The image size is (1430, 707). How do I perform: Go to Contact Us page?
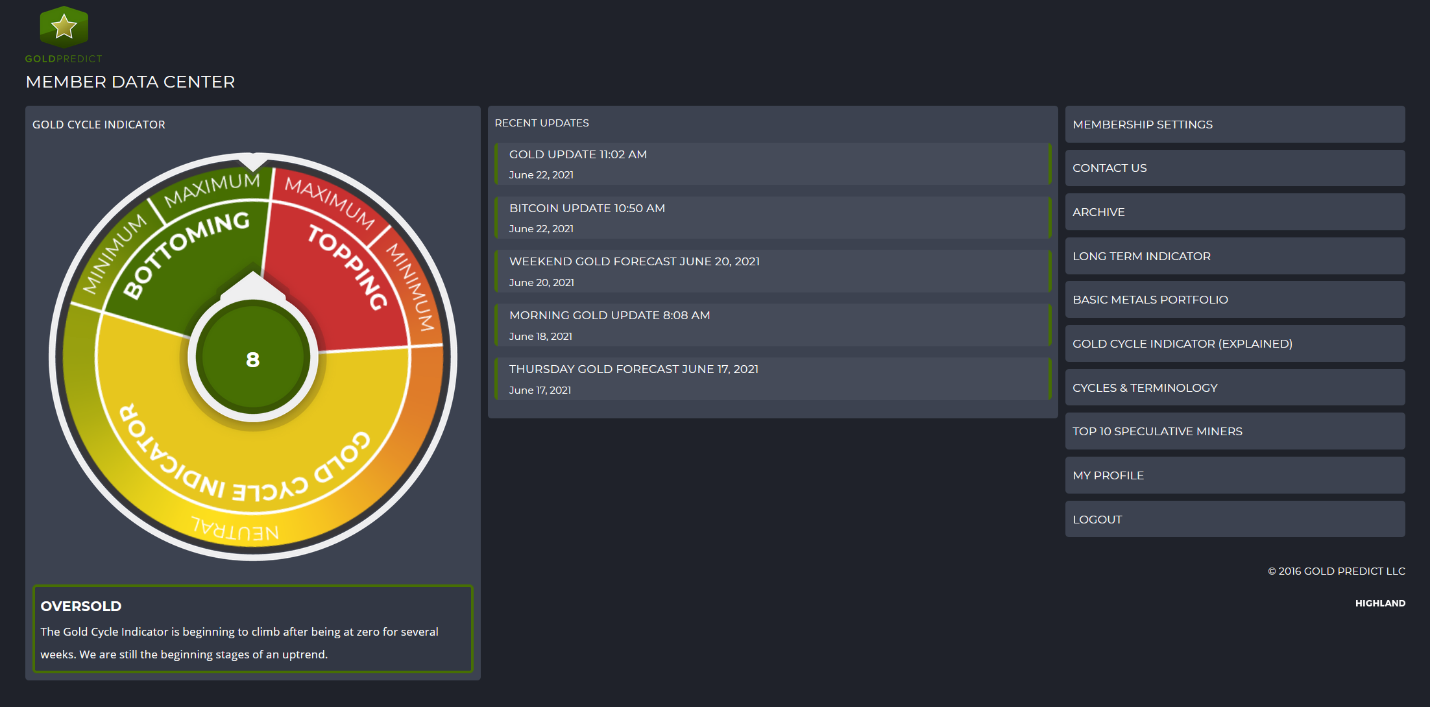coord(1109,168)
